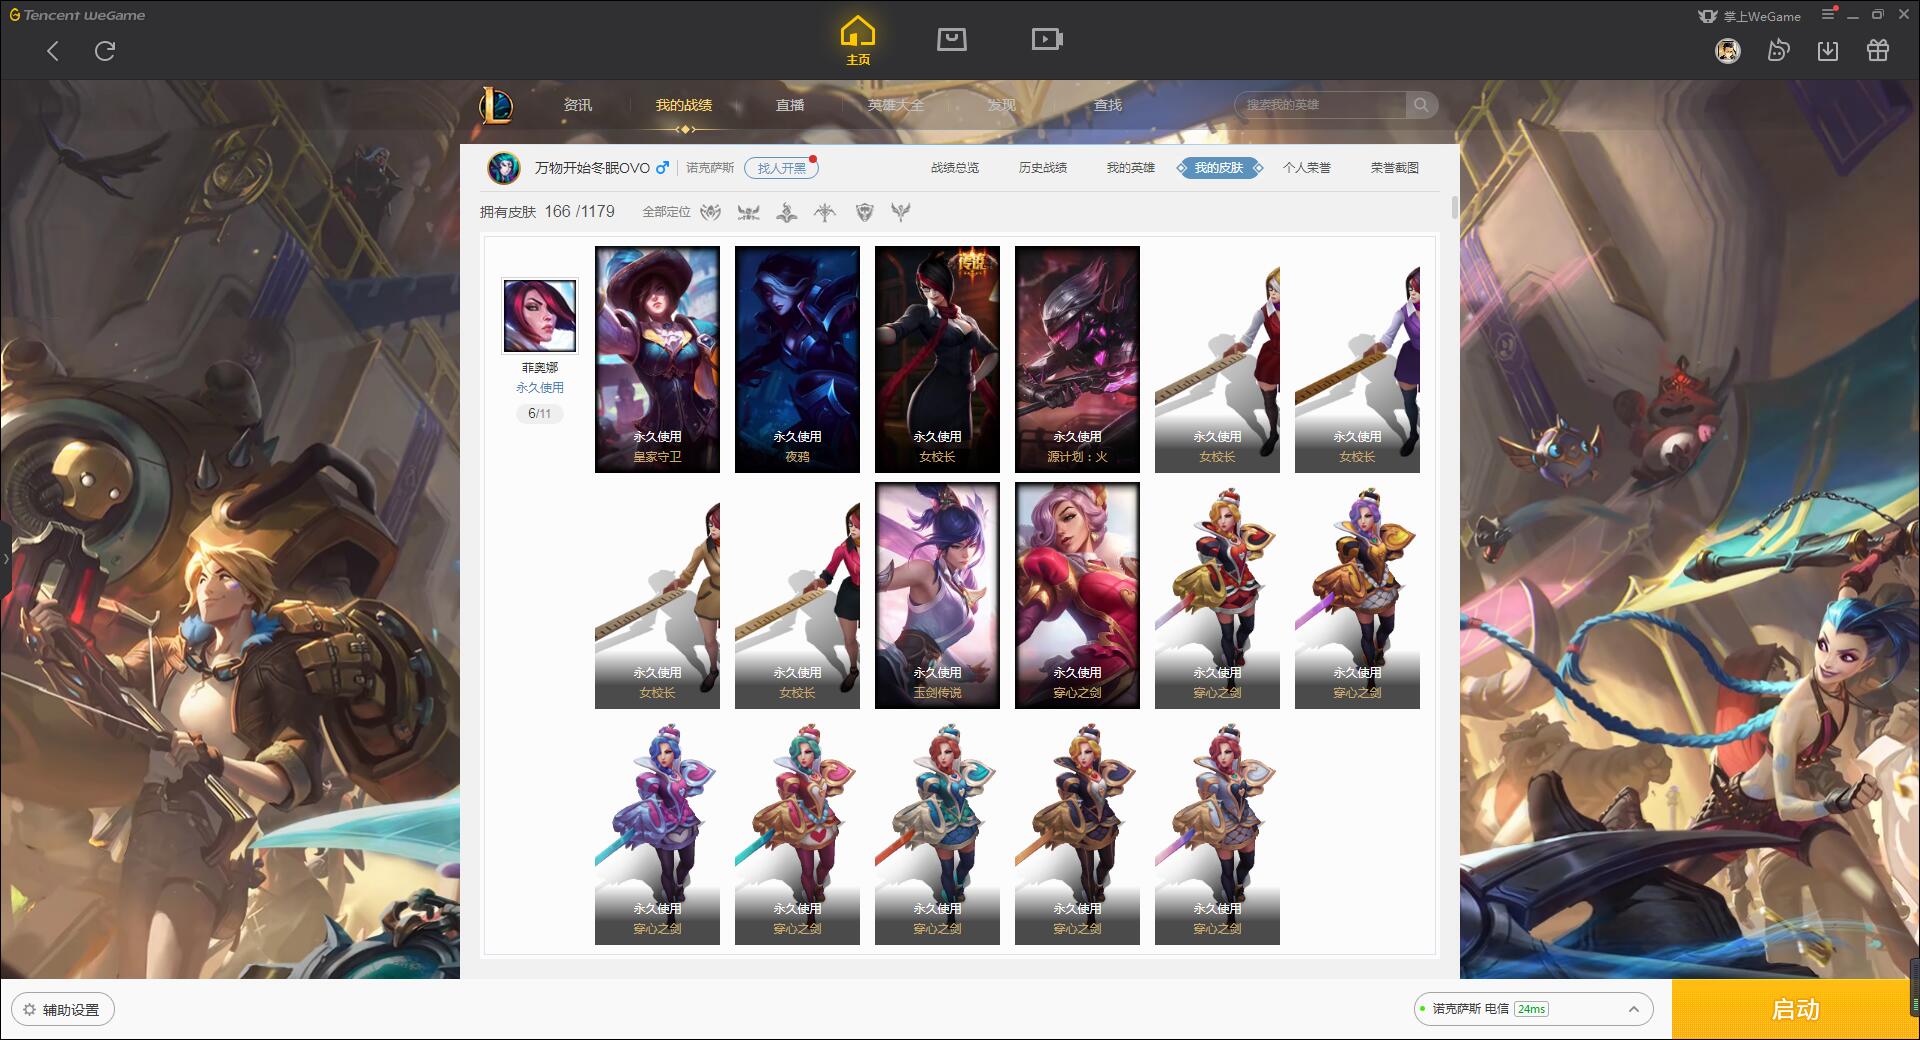Viewport: 1920px width, 1040px height.
Task: Open the 源计划:火 skin card
Action: (x=1077, y=359)
